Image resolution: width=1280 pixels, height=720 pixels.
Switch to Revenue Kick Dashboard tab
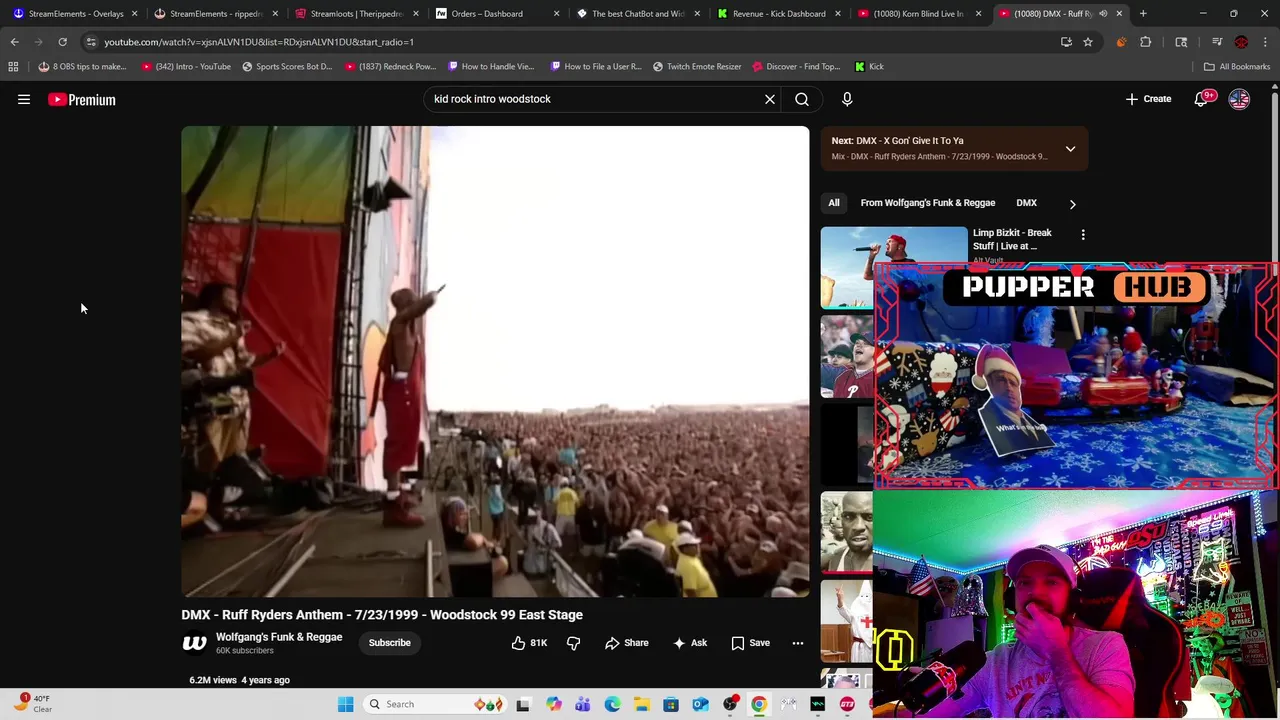pyautogui.click(x=777, y=13)
